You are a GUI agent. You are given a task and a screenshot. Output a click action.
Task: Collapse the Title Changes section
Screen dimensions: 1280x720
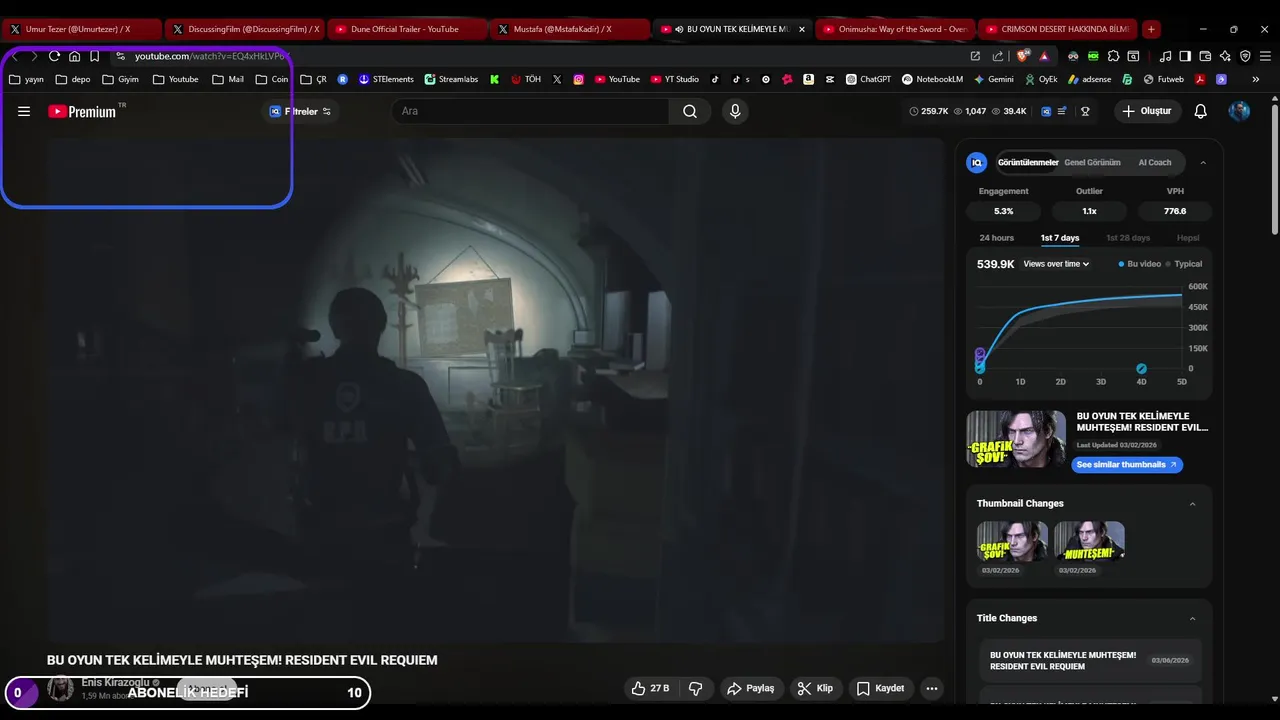click(x=1192, y=618)
